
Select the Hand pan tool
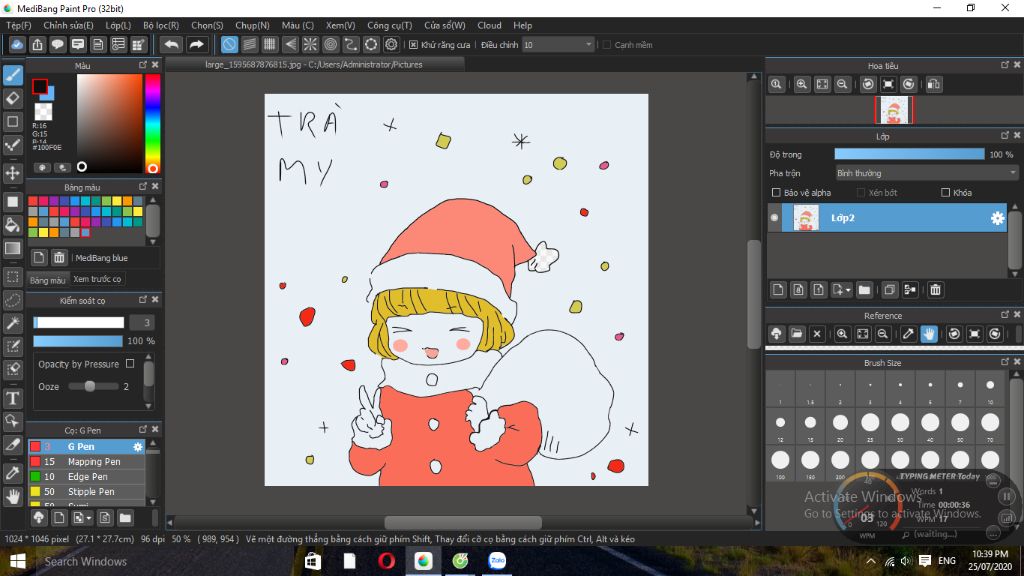point(12,497)
